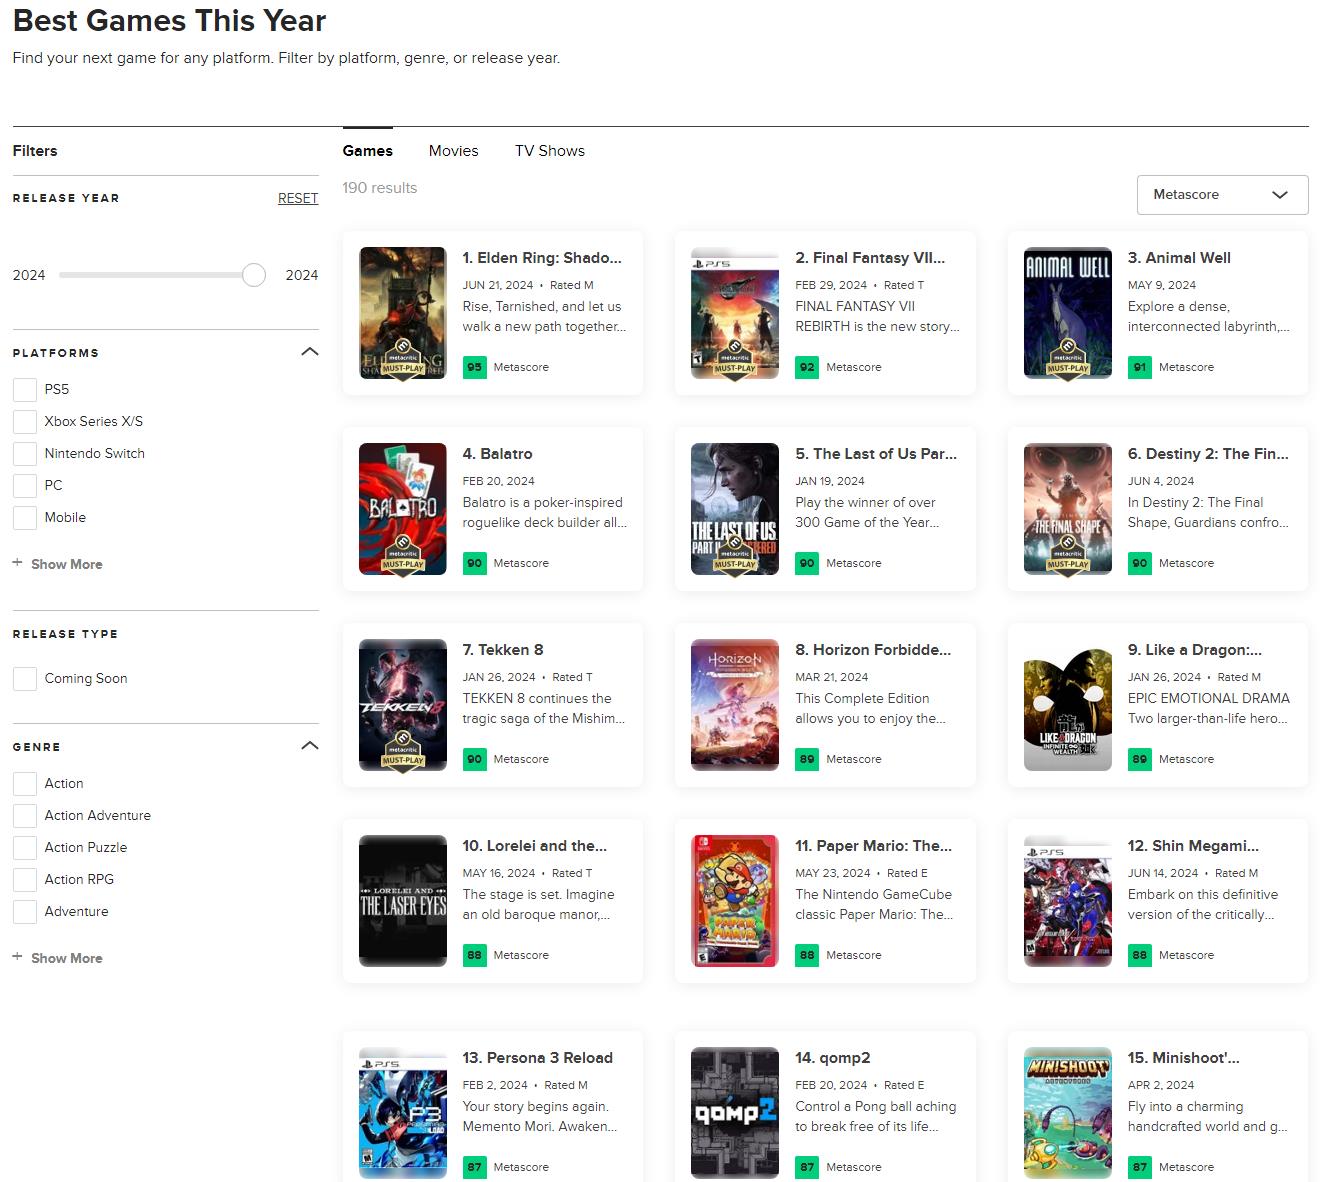Image resolution: width=1334 pixels, height=1182 pixels.
Task: Click the Must-Play badge on Tekken 8's cover
Action: (x=402, y=752)
